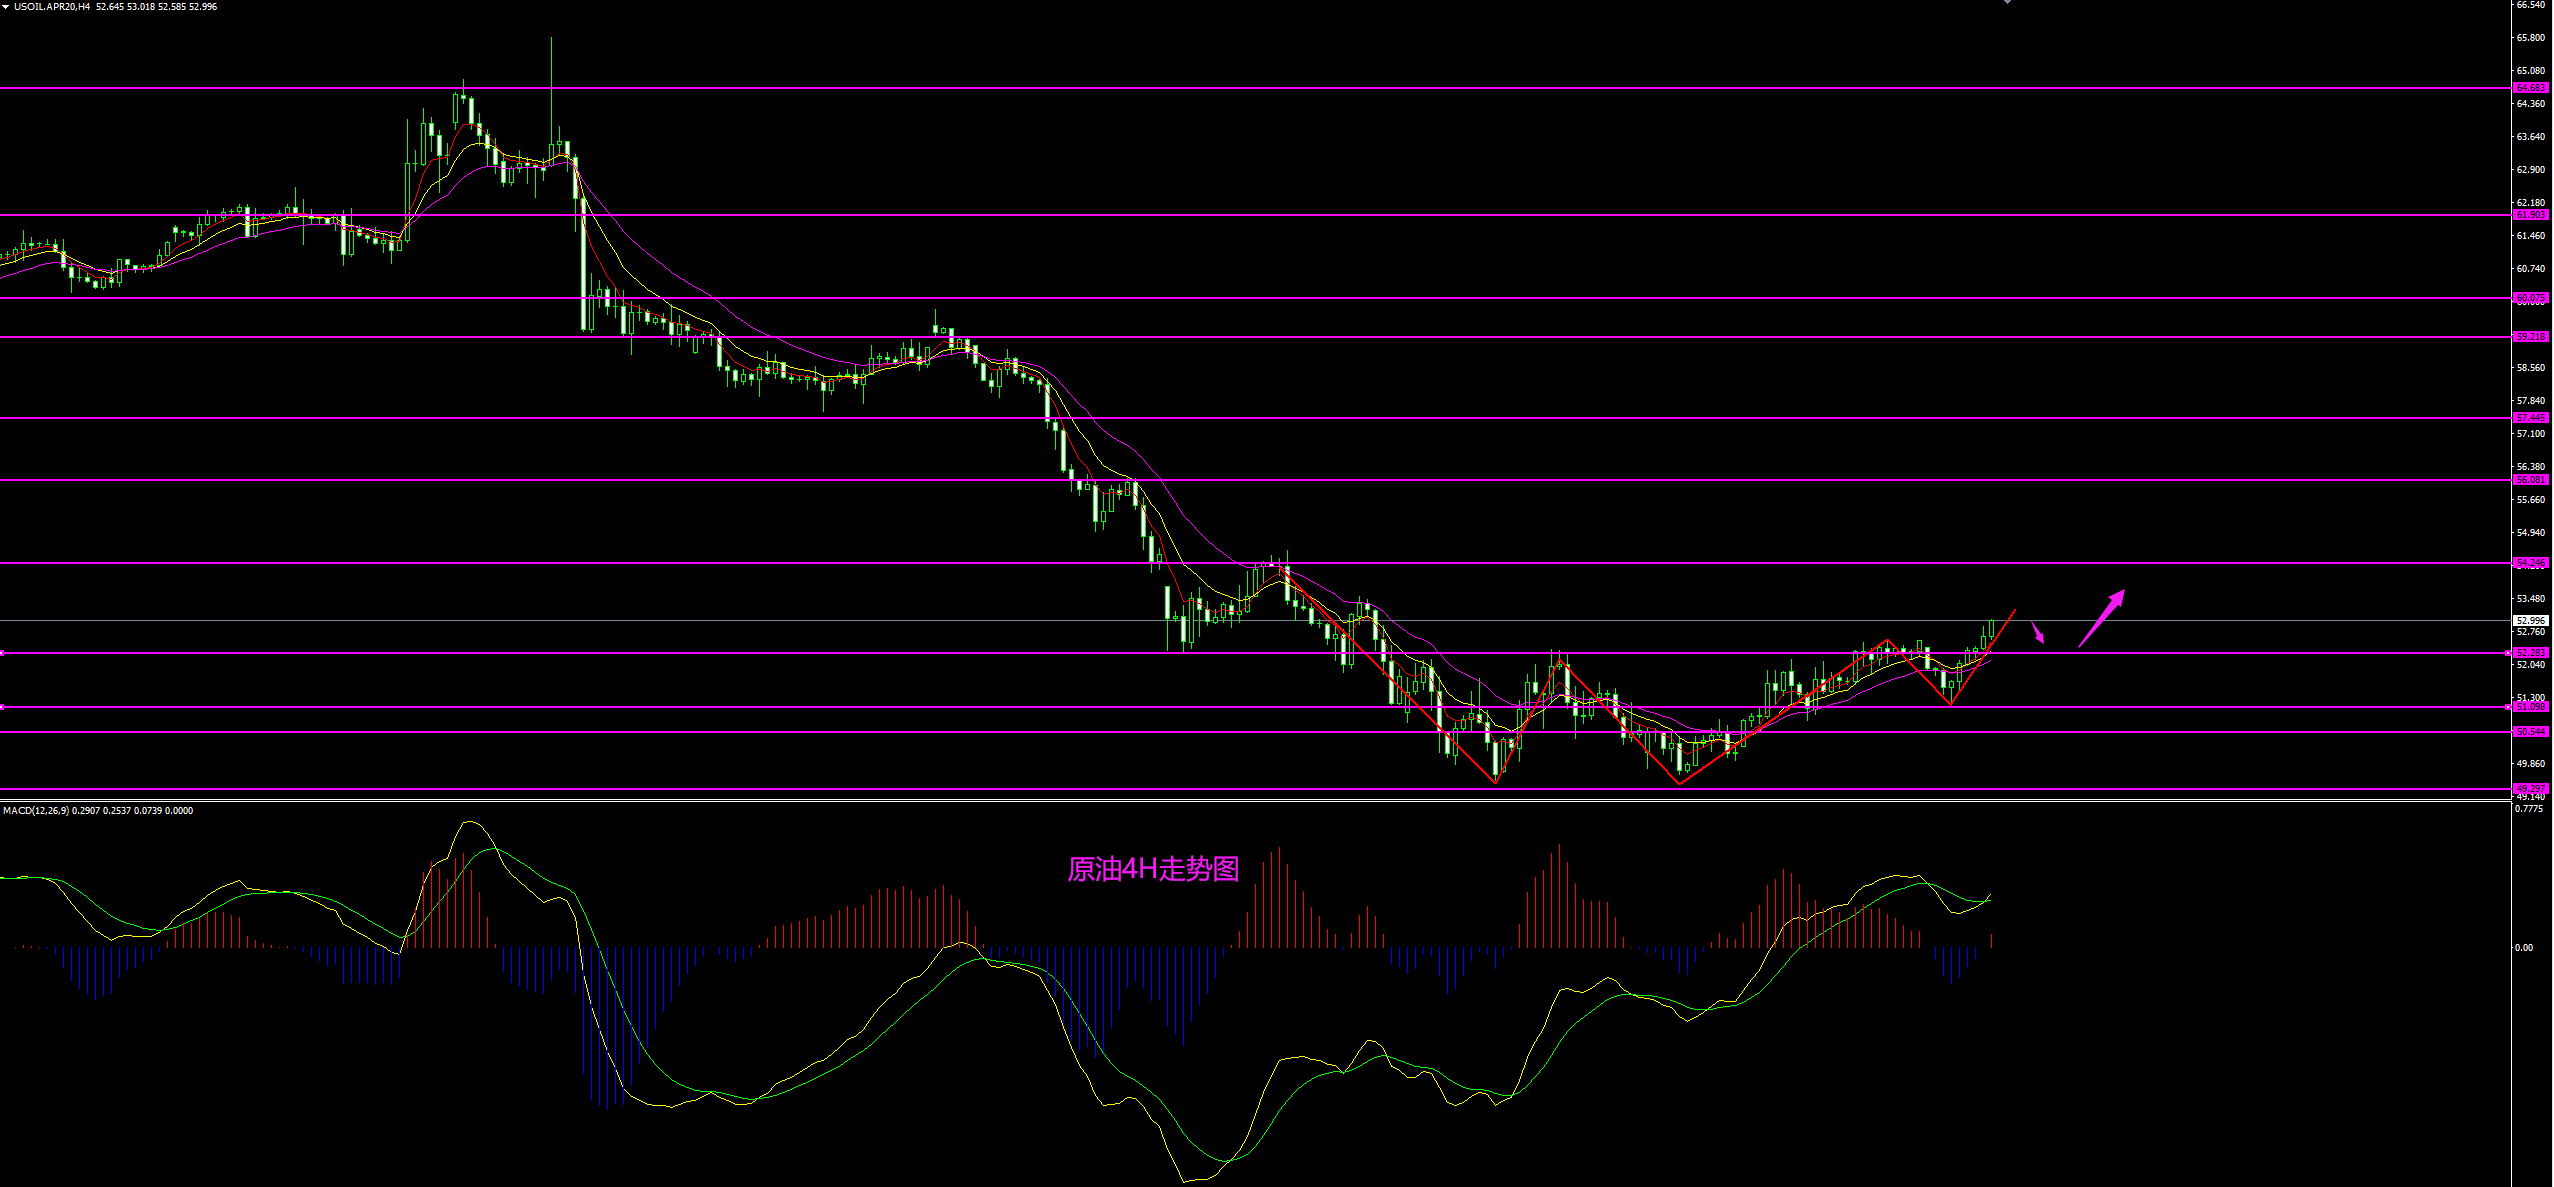The width and height of the screenshot is (2554, 1187).
Task: Click the 59.218 horizontal line price tag
Action: [x=2531, y=337]
